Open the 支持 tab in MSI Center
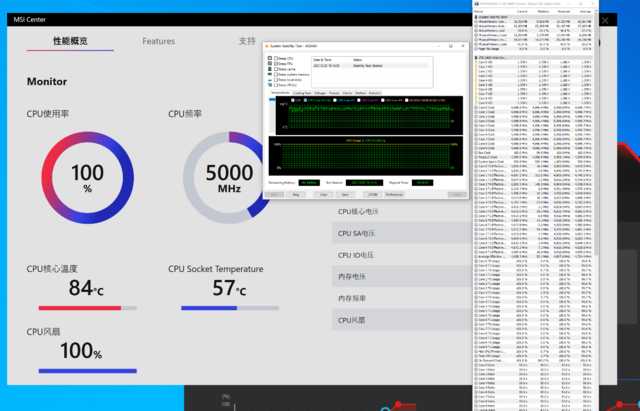Screen dimensions: 640x411 point(247,41)
